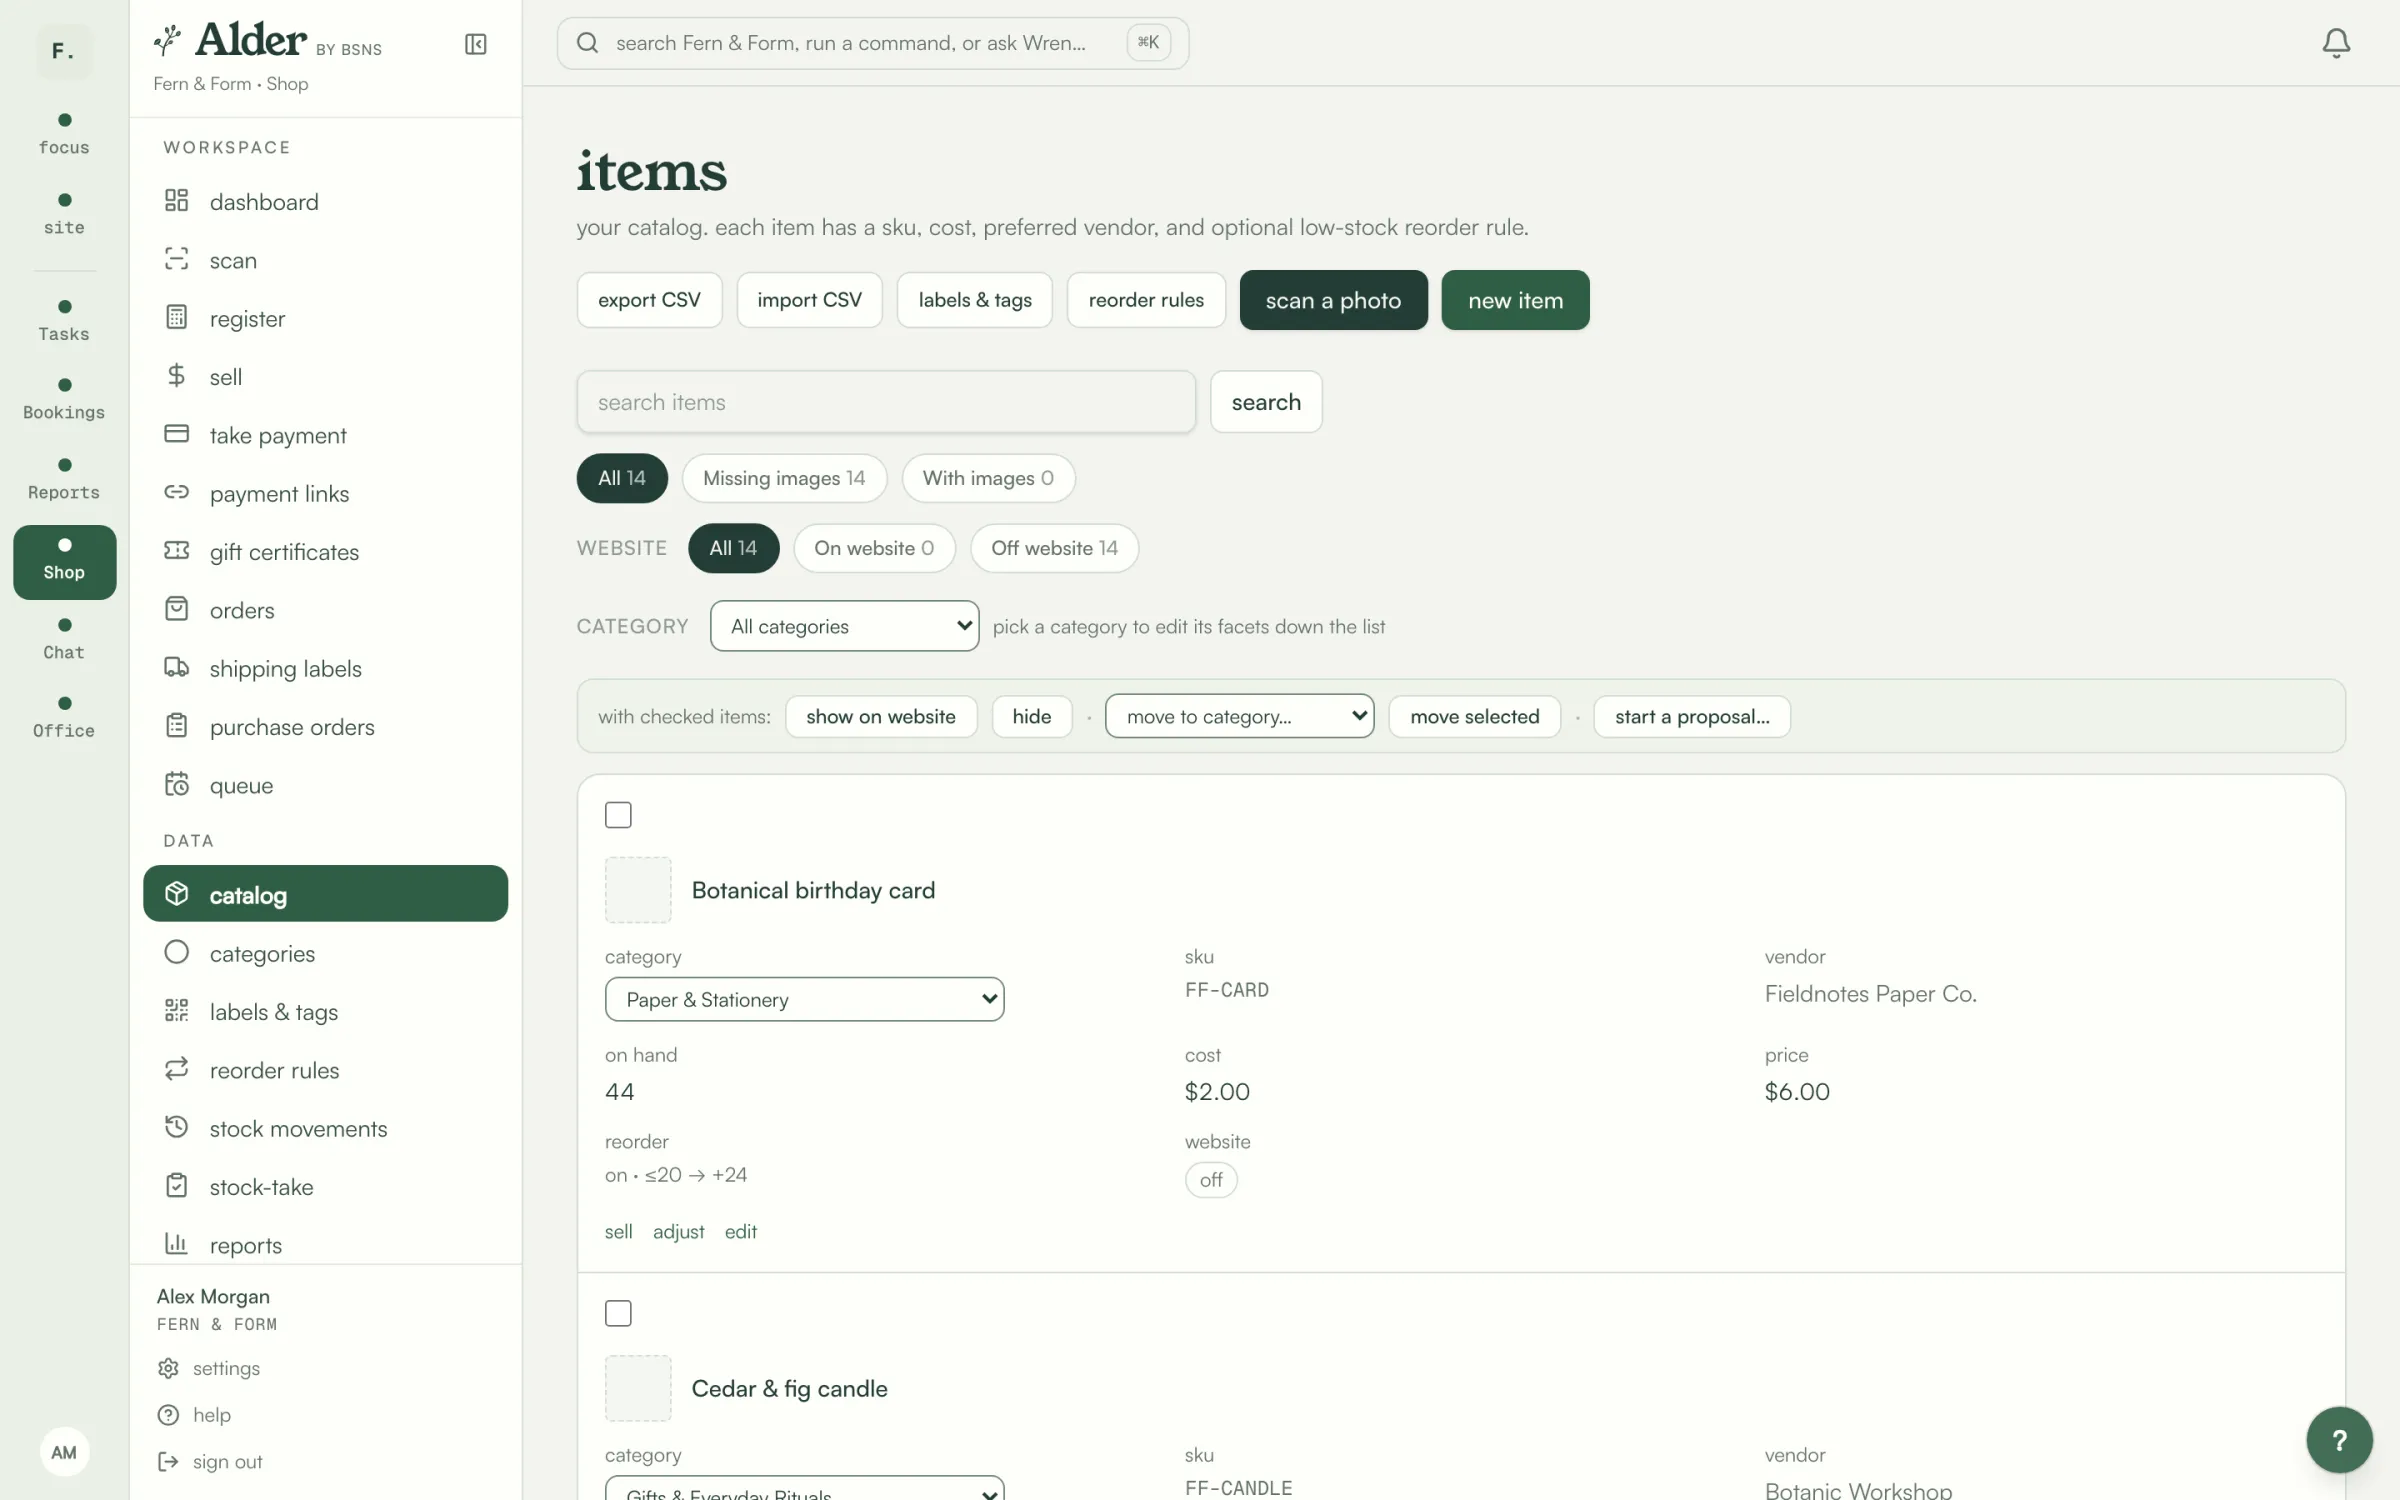Switch to the Reports workspace
The width and height of the screenshot is (2400, 1500).
[x=64, y=480]
